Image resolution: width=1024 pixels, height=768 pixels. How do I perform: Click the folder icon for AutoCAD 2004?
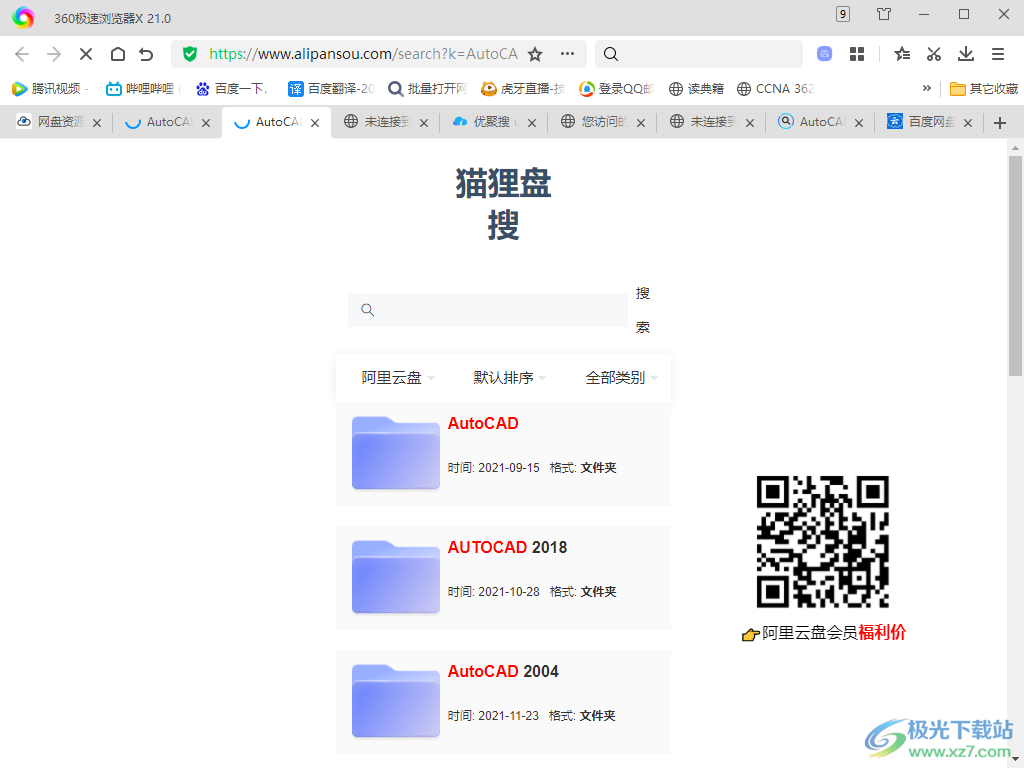coord(396,701)
